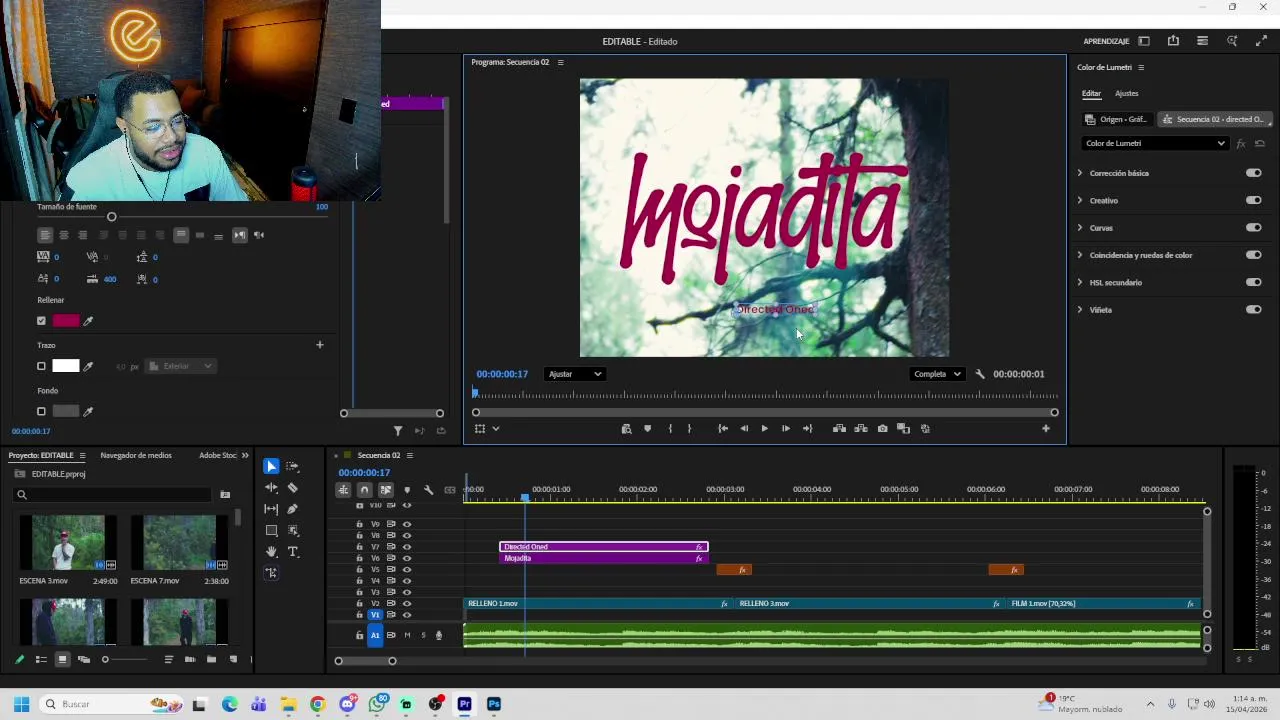
Task: Open the APRENDIZAJE workspace
Action: (x=1106, y=41)
